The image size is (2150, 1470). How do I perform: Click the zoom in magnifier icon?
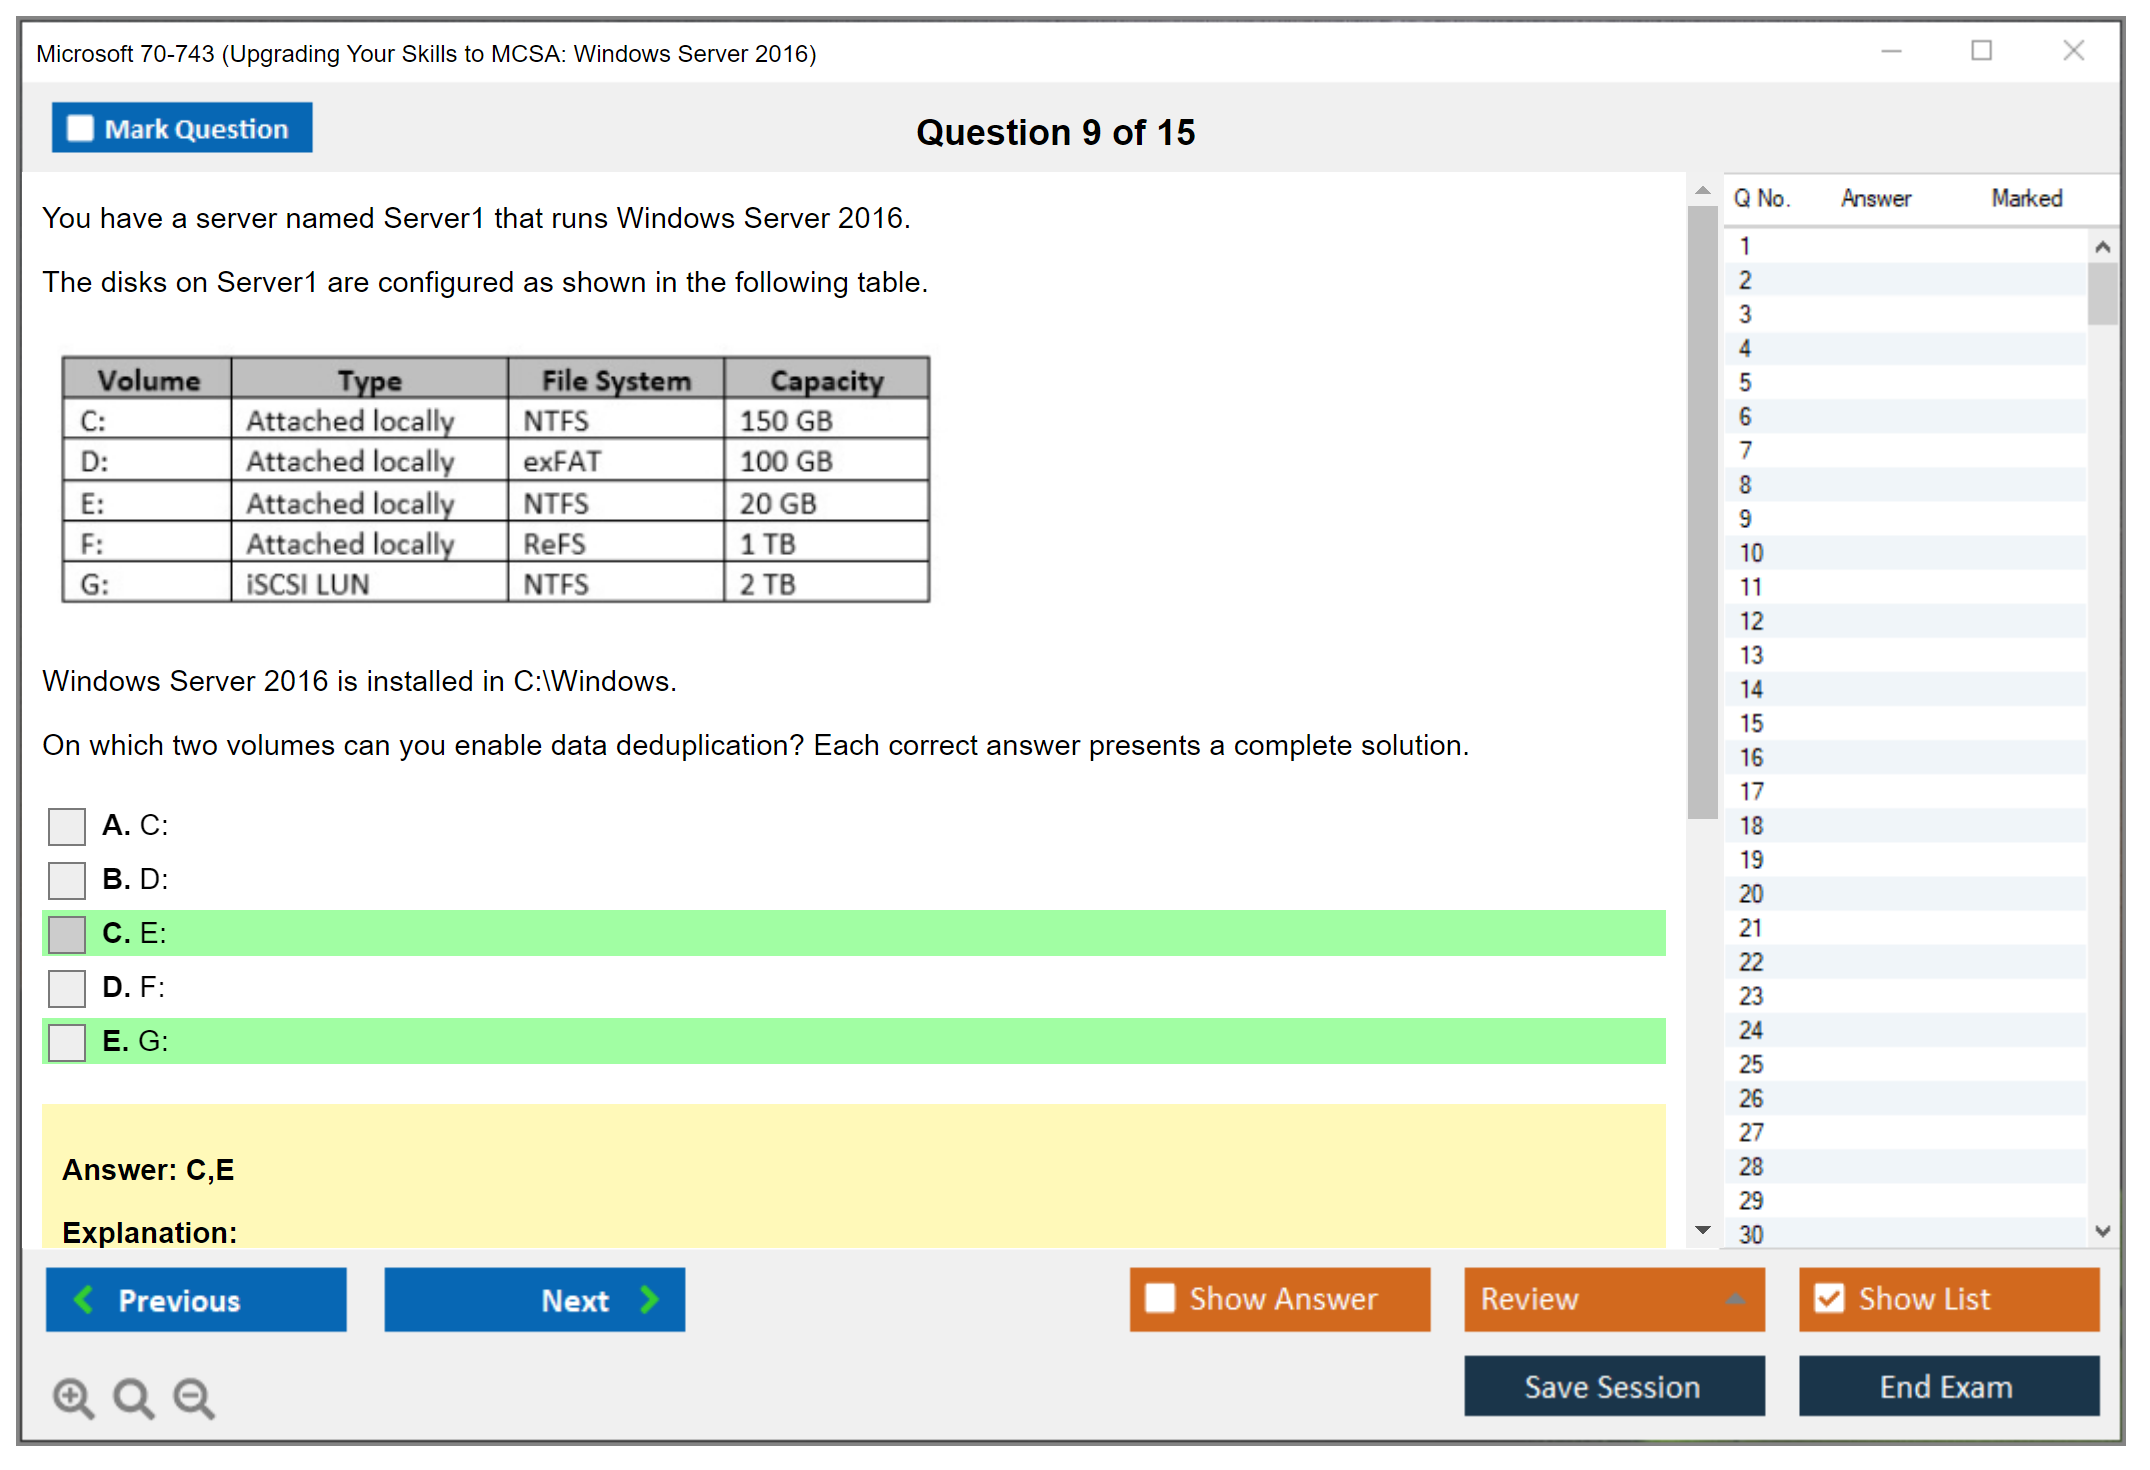pyautogui.click(x=73, y=1397)
